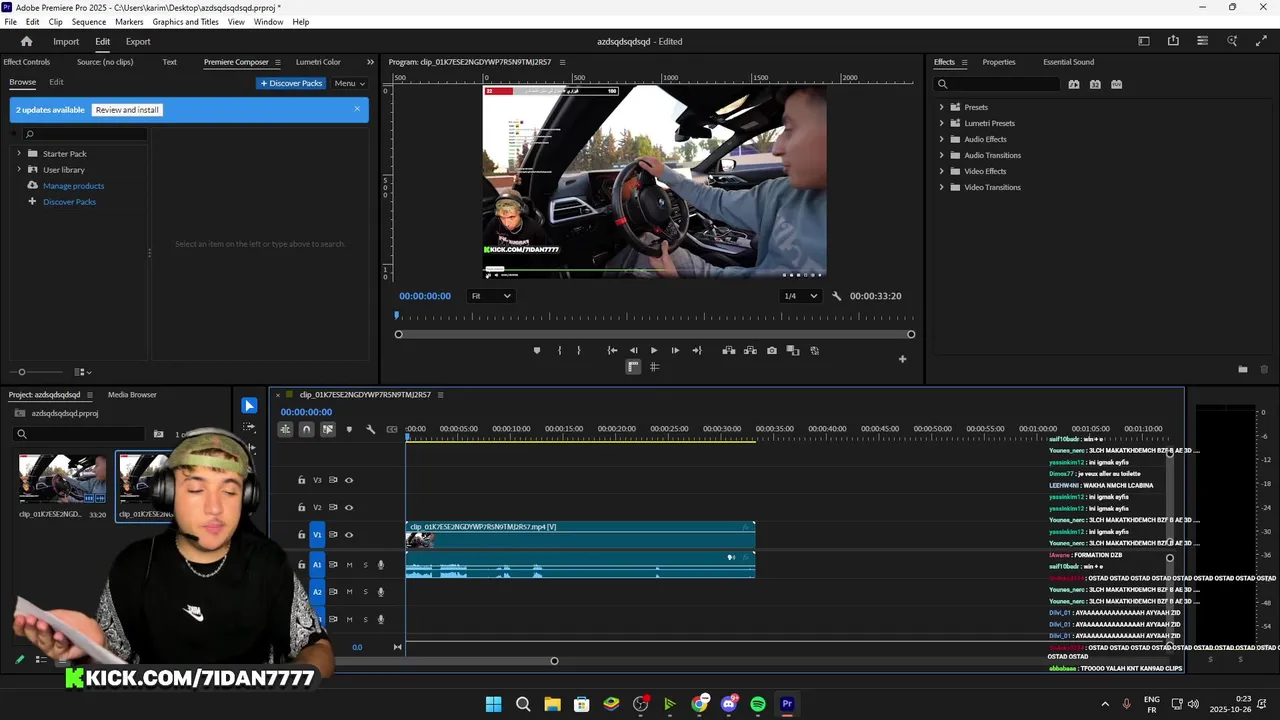
Task: Export frame with camera icon
Action: tap(772, 350)
